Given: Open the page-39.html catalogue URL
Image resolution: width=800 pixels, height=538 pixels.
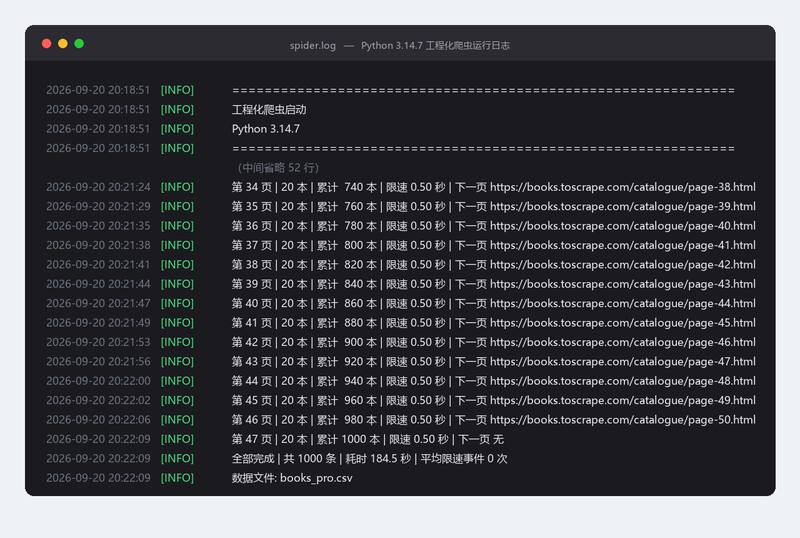Looking at the screenshot, I should pos(622,207).
